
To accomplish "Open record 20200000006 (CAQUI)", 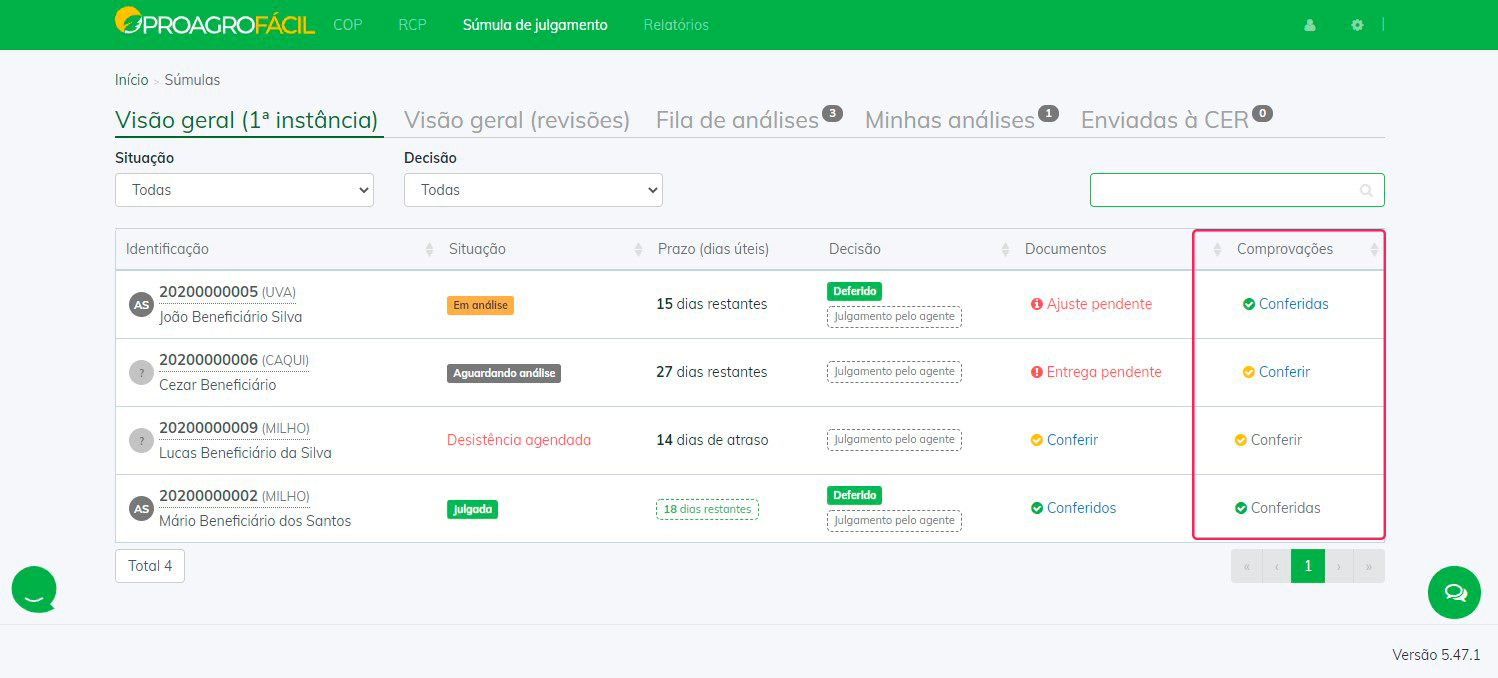I will [234, 360].
